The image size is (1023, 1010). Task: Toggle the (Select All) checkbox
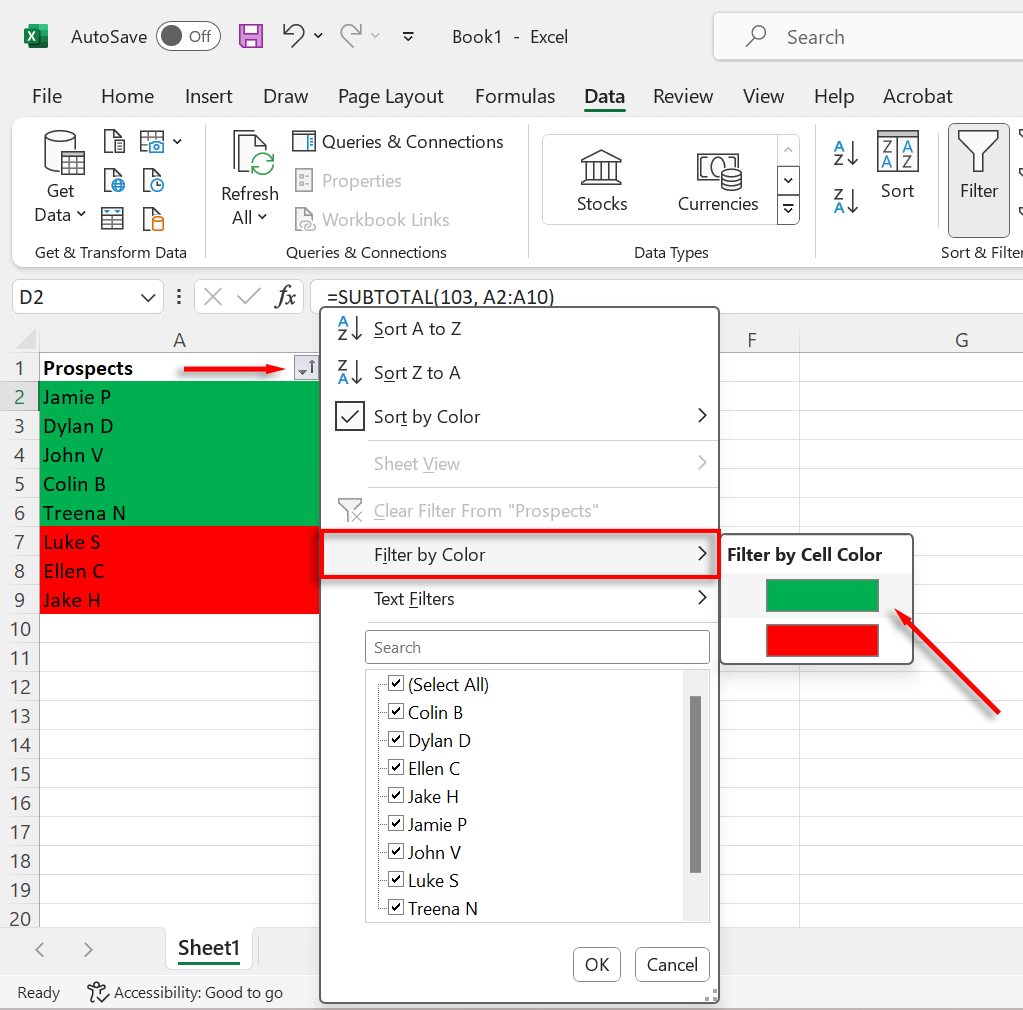tap(396, 685)
